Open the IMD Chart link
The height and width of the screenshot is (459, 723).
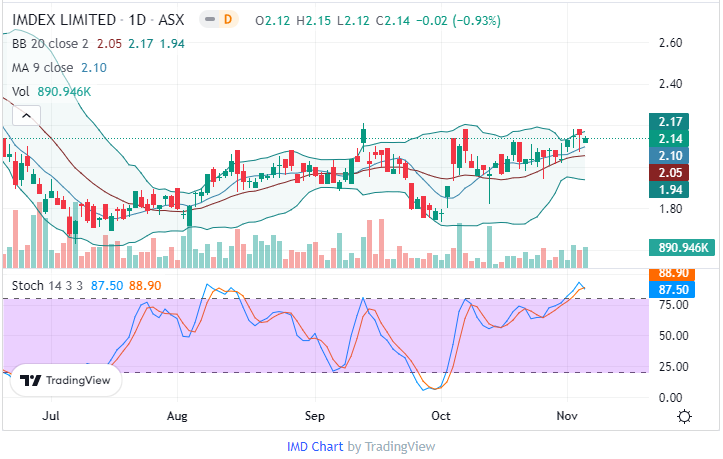314,446
